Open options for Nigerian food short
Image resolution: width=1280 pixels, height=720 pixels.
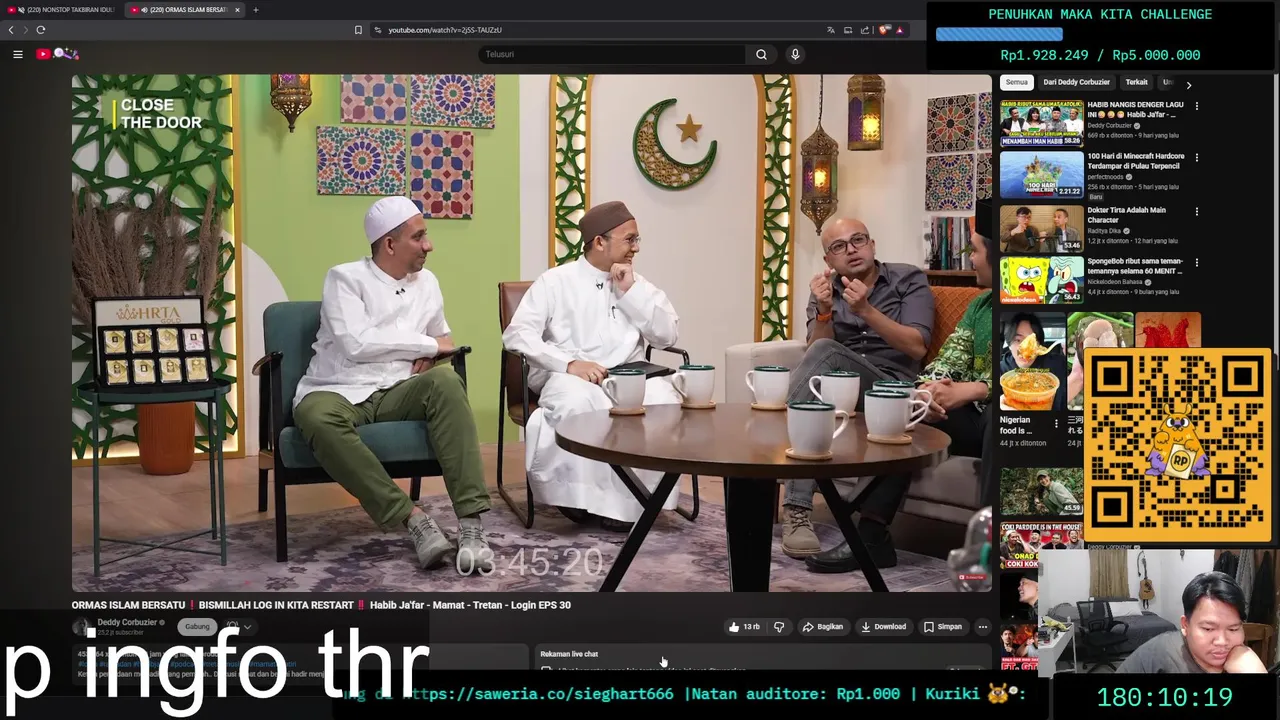tap(1056, 424)
